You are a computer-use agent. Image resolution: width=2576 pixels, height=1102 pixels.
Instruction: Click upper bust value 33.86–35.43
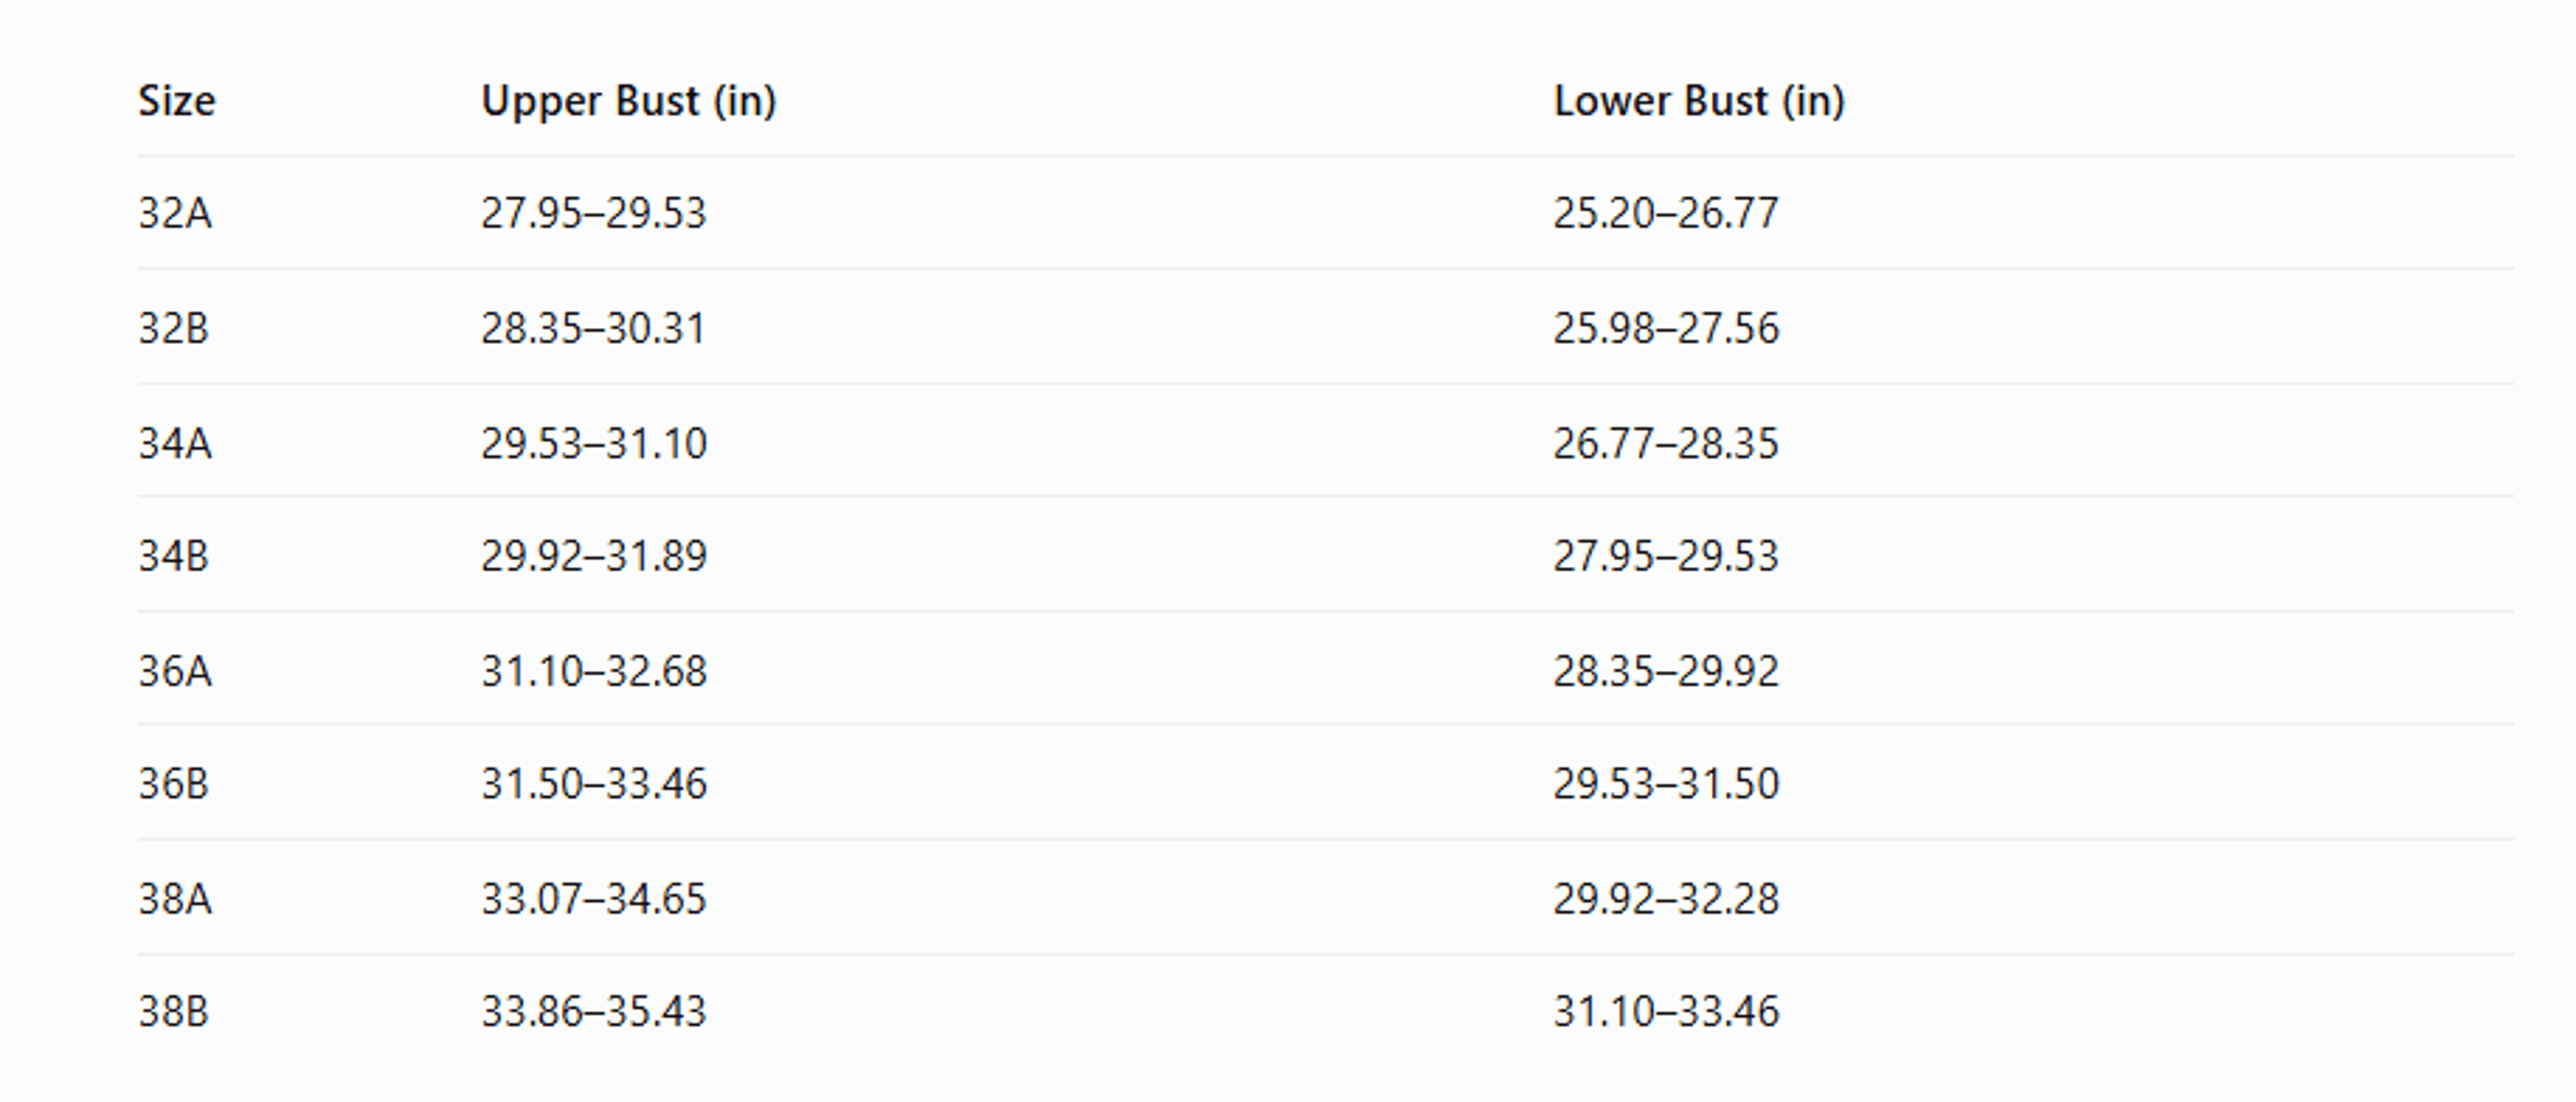594,1011
